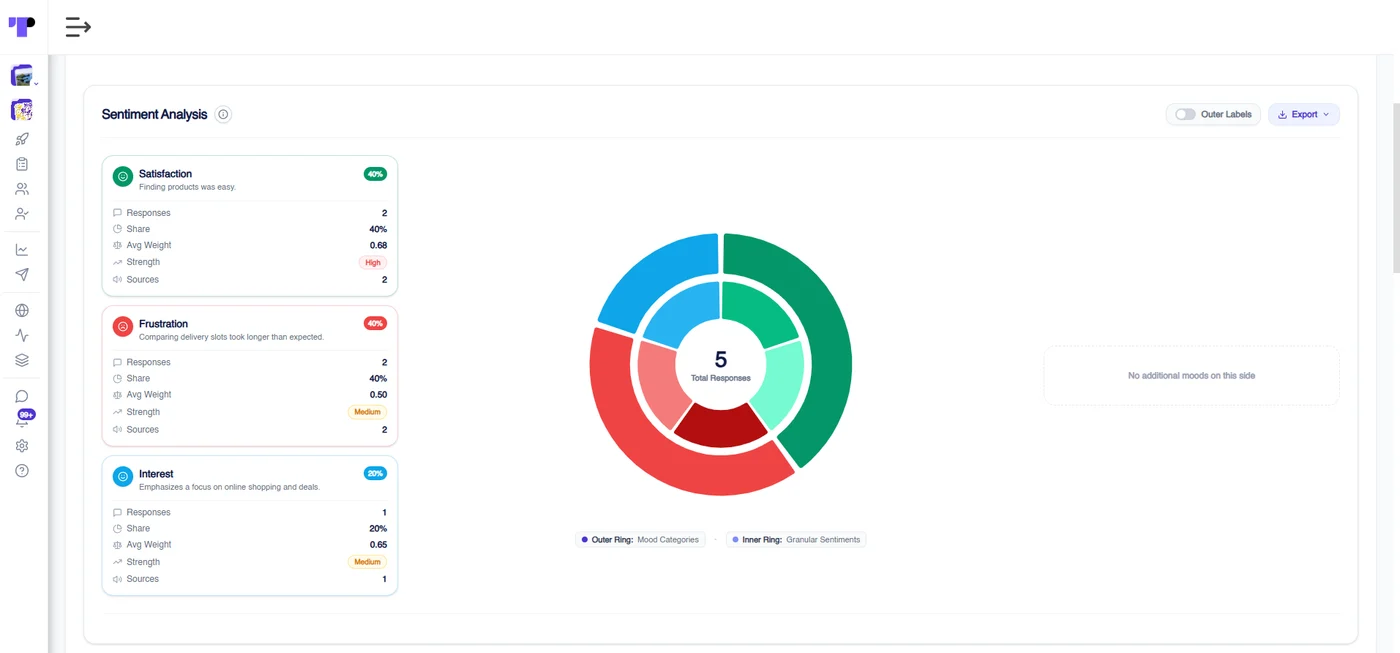
Task: Open notifications with the 99+ badge
Action: coord(23,419)
